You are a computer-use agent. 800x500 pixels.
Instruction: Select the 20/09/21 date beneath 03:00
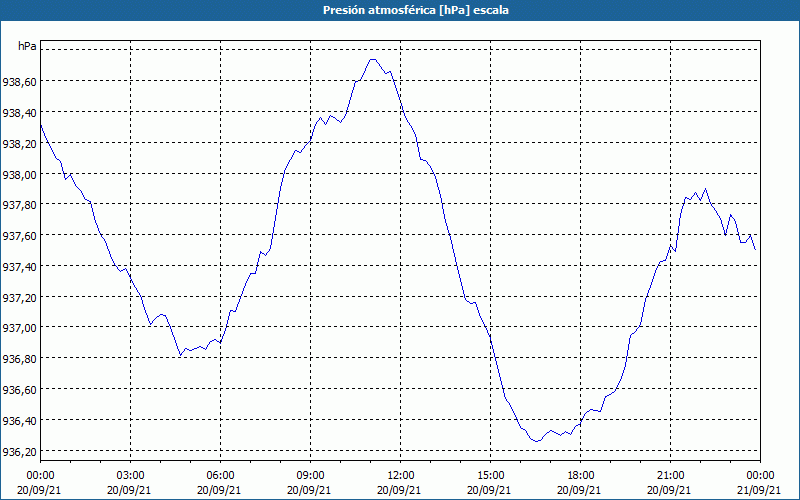(131, 490)
